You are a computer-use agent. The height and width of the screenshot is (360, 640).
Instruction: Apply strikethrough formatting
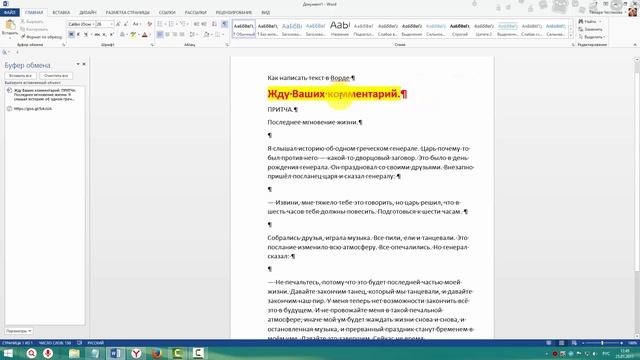tap(97, 35)
